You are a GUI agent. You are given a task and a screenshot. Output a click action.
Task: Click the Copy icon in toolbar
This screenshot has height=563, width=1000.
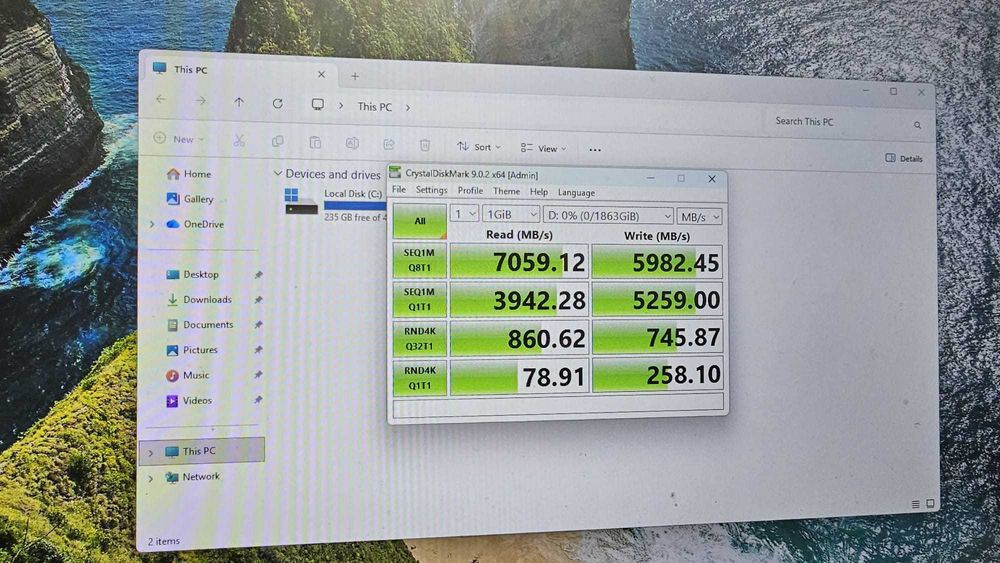click(x=277, y=142)
